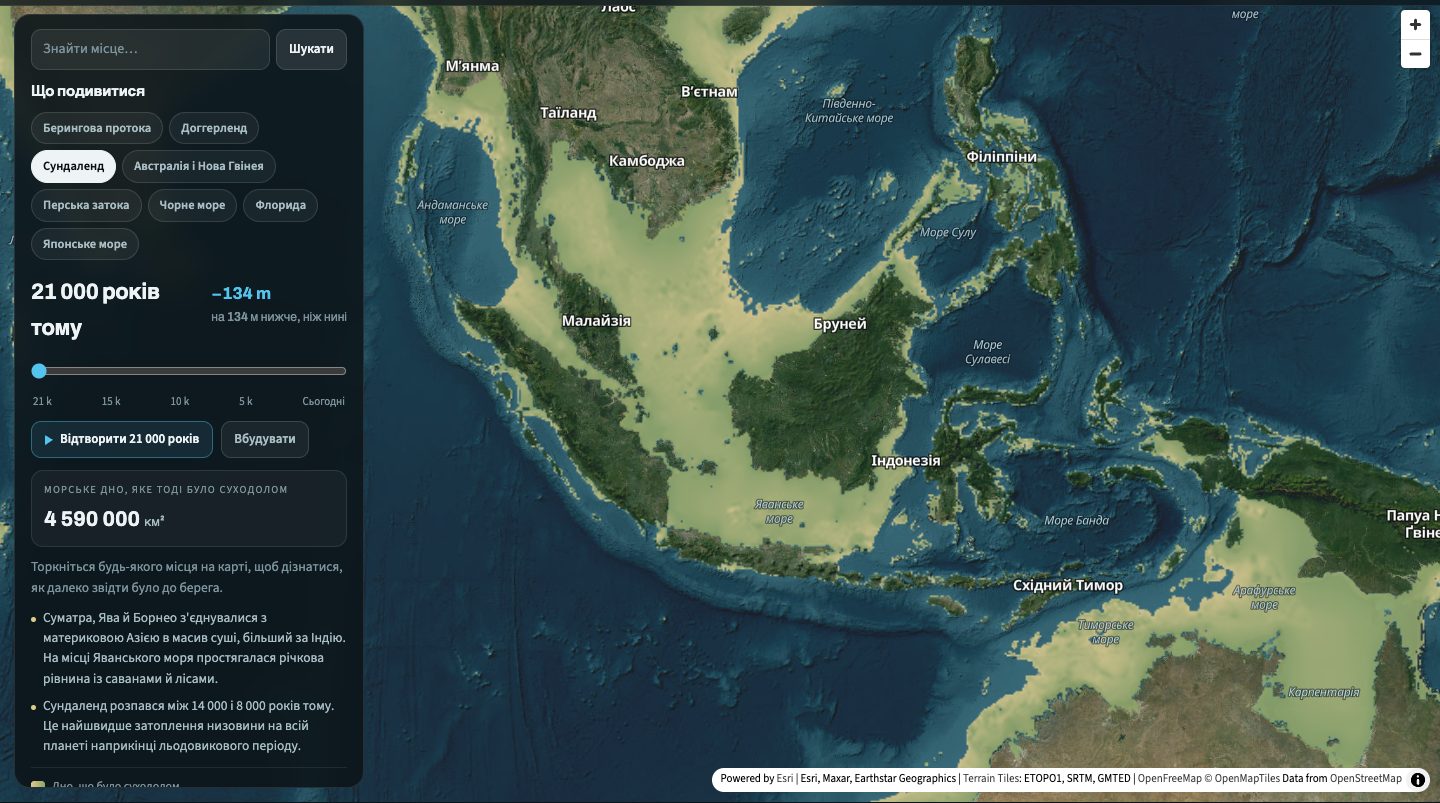Jump to the "Сьогодні" timeline mark
This screenshot has width=1440, height=803.
click(324, 401)
